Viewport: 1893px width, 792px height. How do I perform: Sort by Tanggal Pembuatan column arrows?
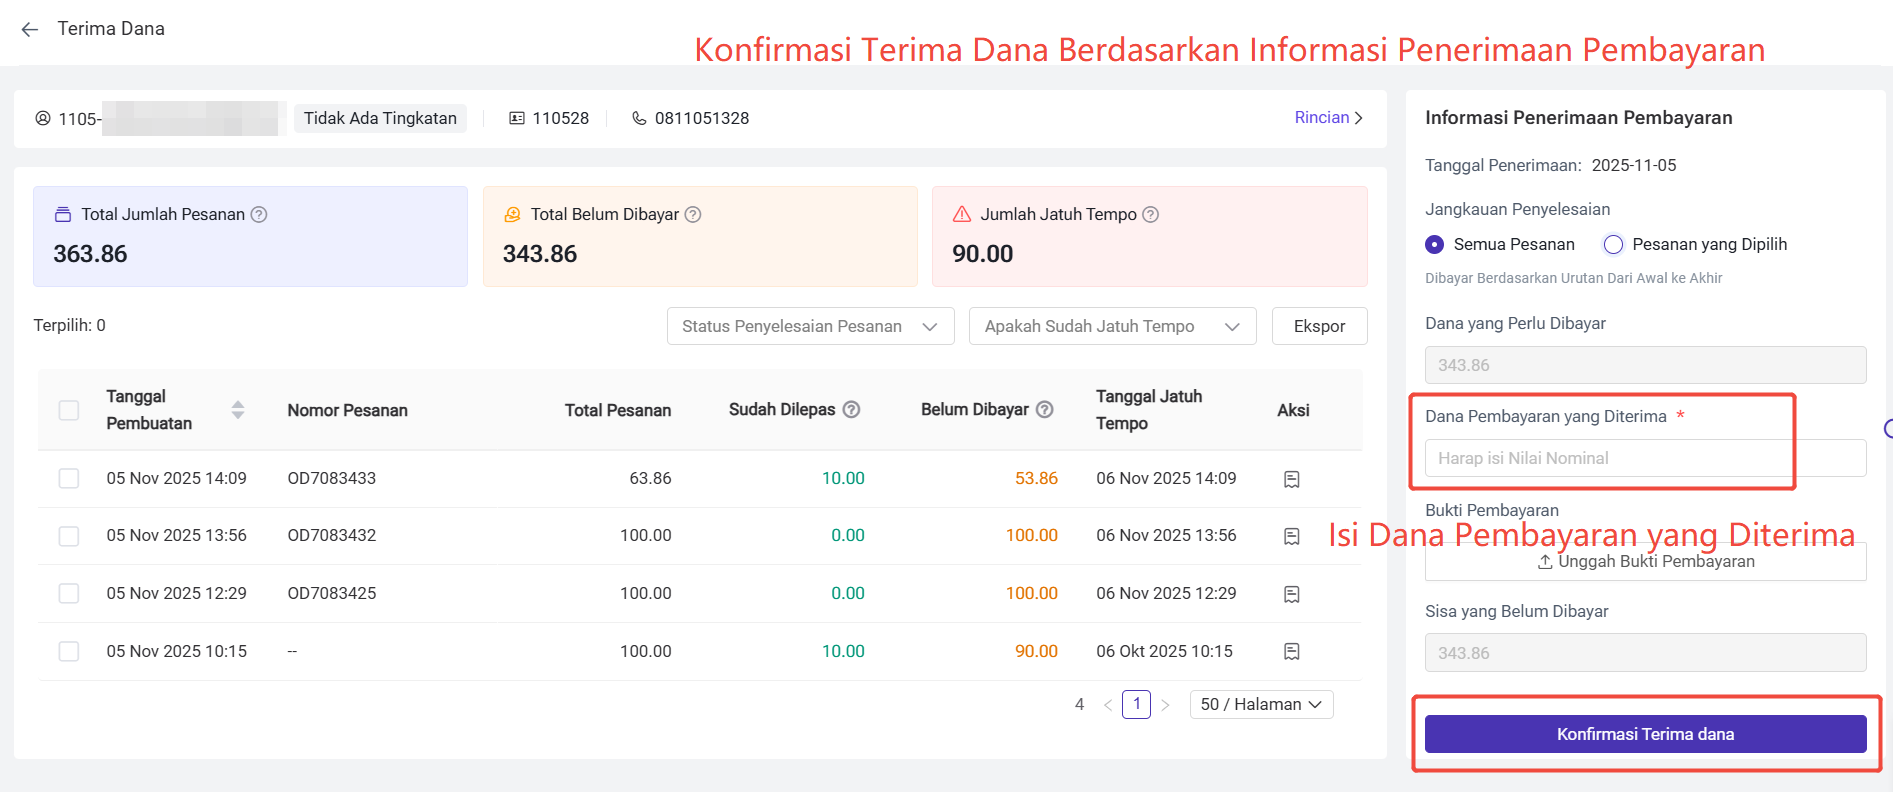[x=237, y=409]
